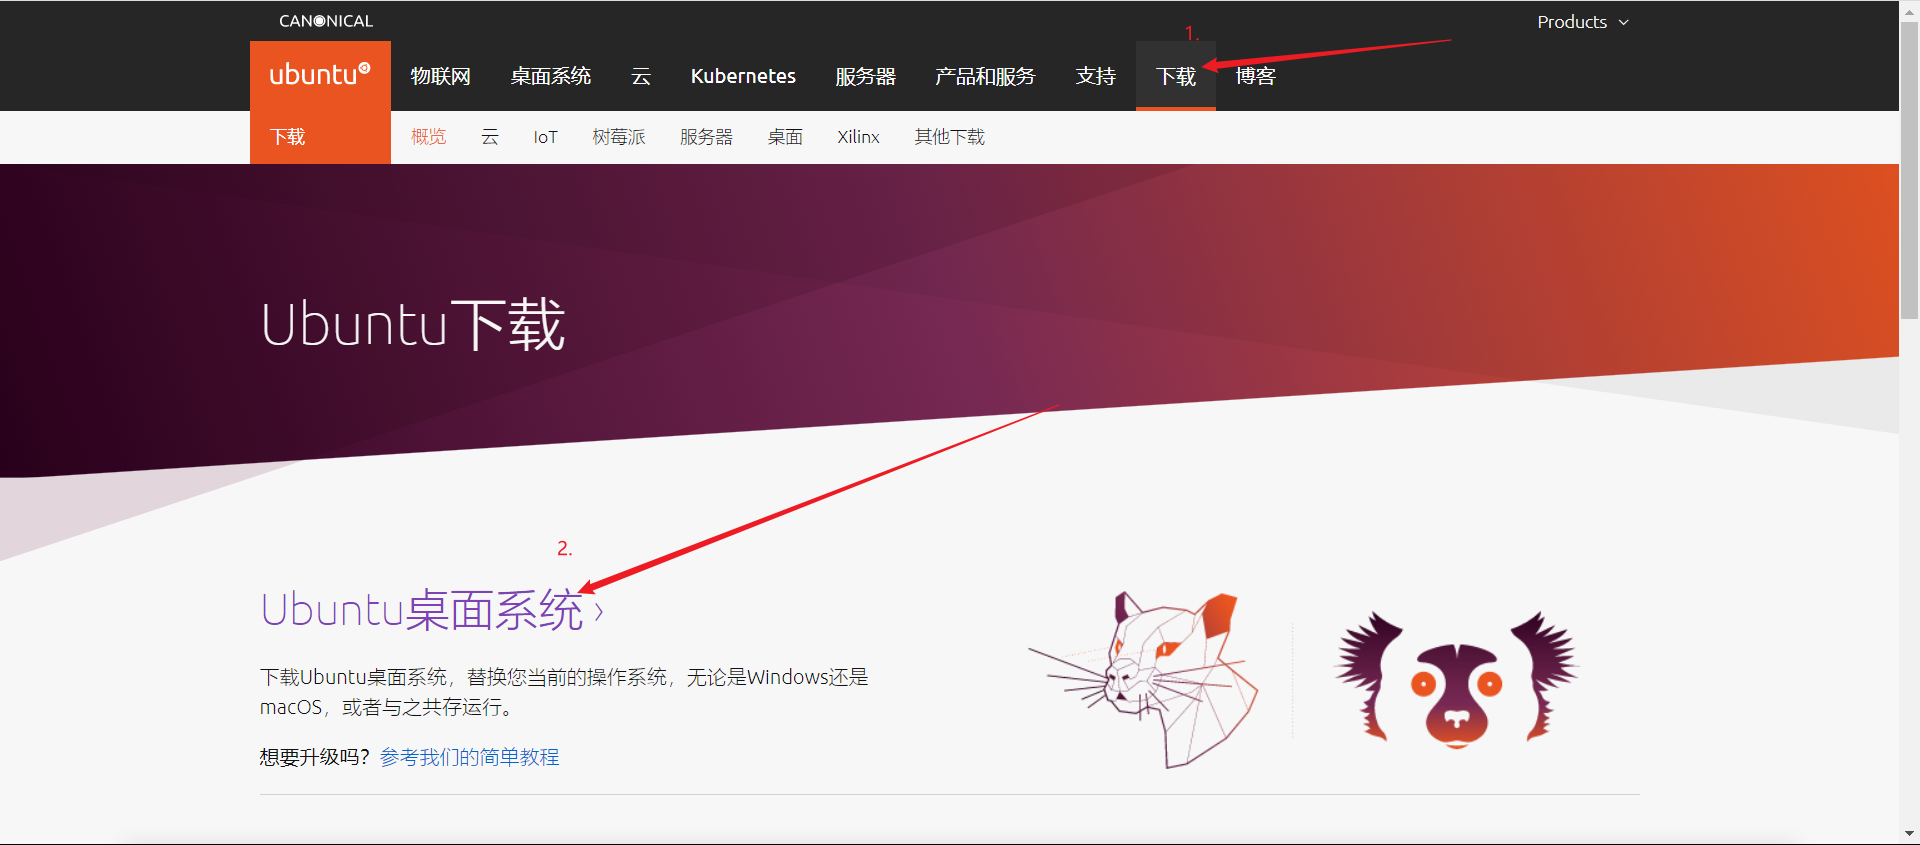The height and width of the screenshot is (845, 1920).
Task: Open the 博客 navigation item
Action: point(1256,76)
